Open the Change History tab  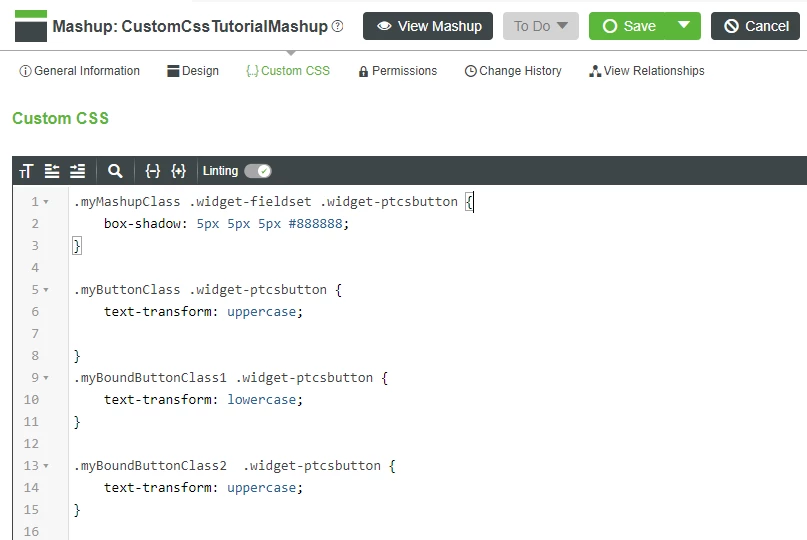coord(513,71)
